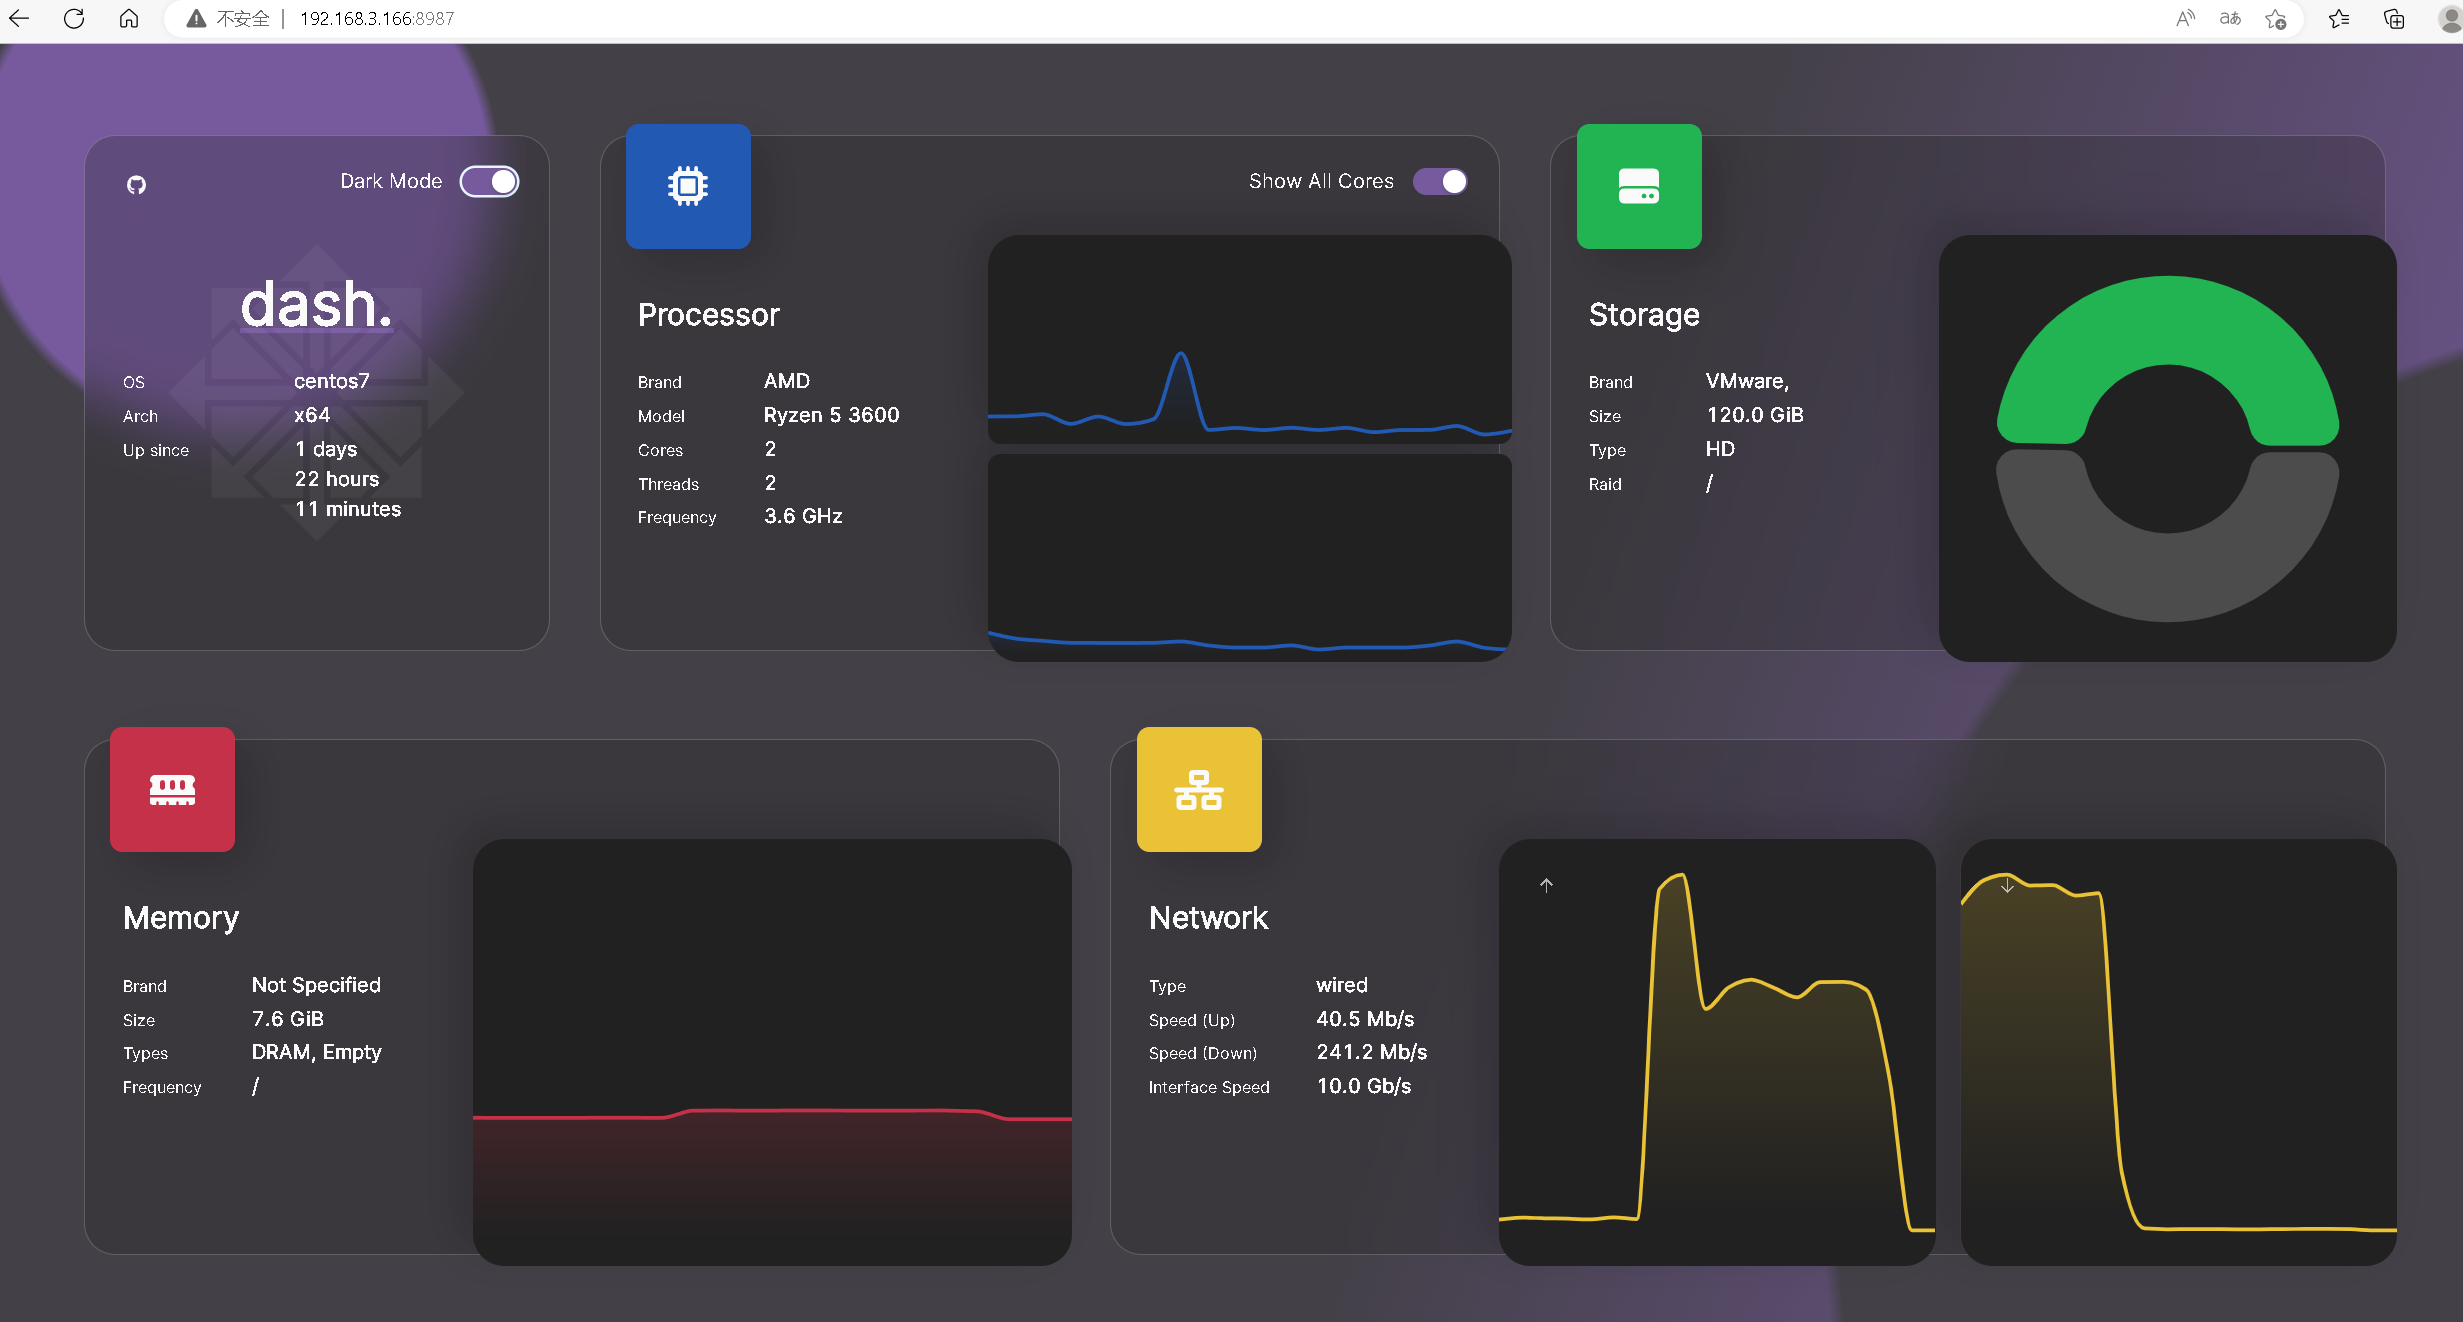Open the collections icon
2463x1322 pixels.
pos(2394,18)
